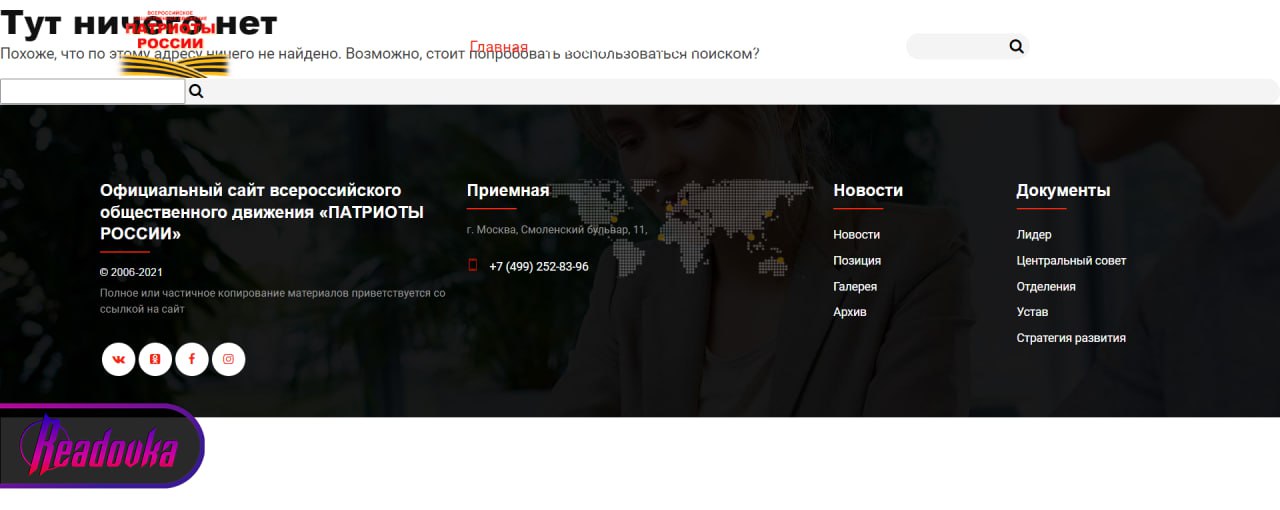Select the Архив link in footer
Image resolution: width=1280 pixels, height=510 pixels.
(x=849, y=313)
